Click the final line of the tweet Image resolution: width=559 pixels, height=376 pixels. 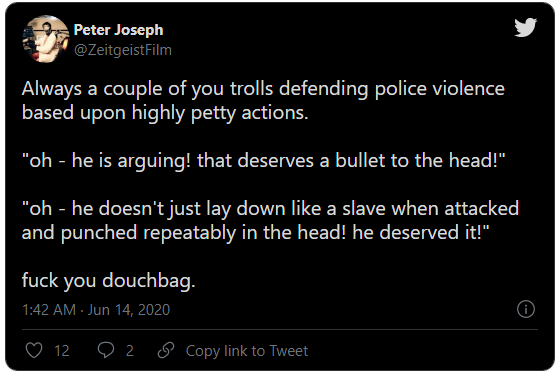[109, 280]
